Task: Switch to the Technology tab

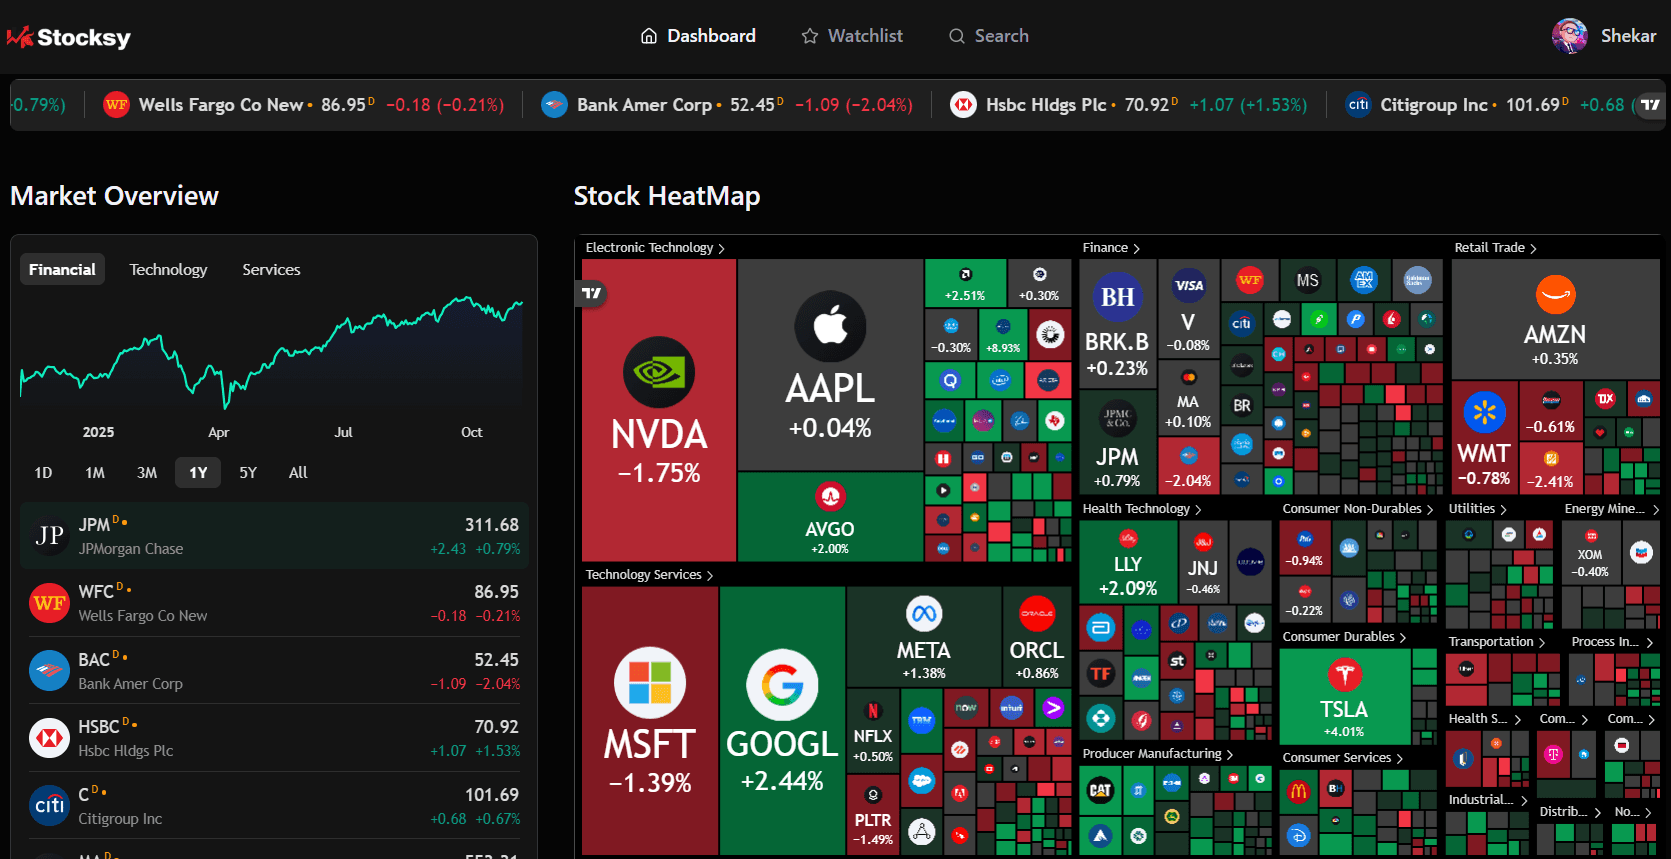Action: (168, 269)
